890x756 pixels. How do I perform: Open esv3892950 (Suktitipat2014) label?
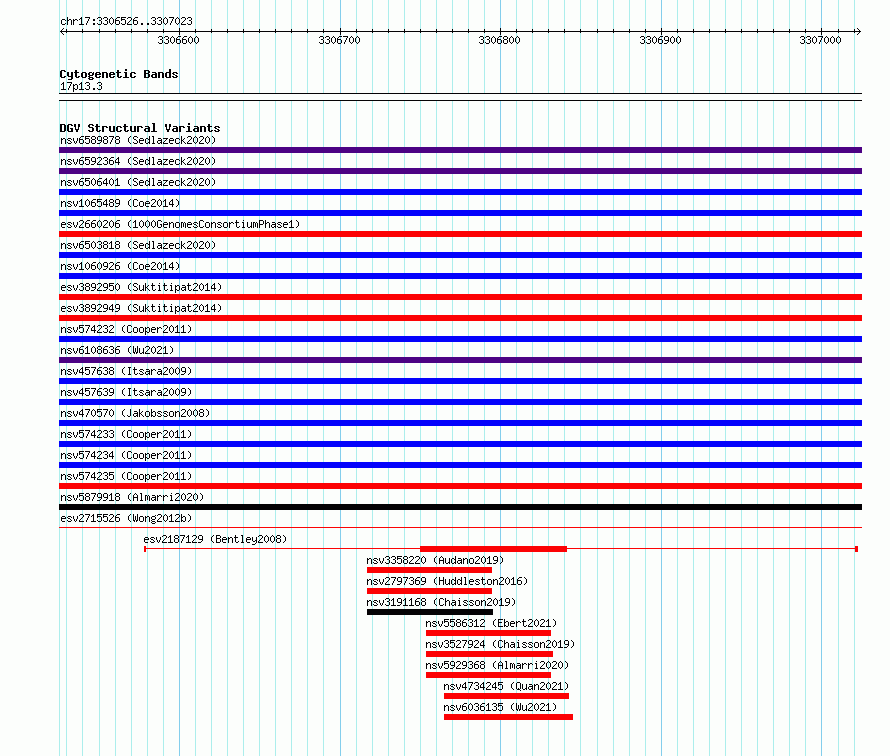point(141,287)
